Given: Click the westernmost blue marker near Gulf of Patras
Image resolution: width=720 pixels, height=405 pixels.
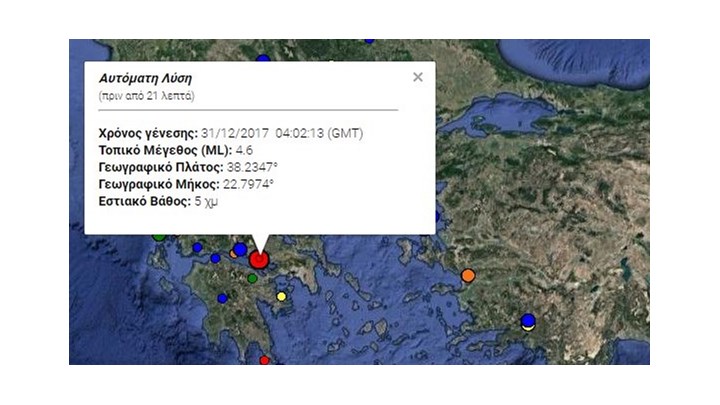Looking at the screenshot, I should [197, 248].
